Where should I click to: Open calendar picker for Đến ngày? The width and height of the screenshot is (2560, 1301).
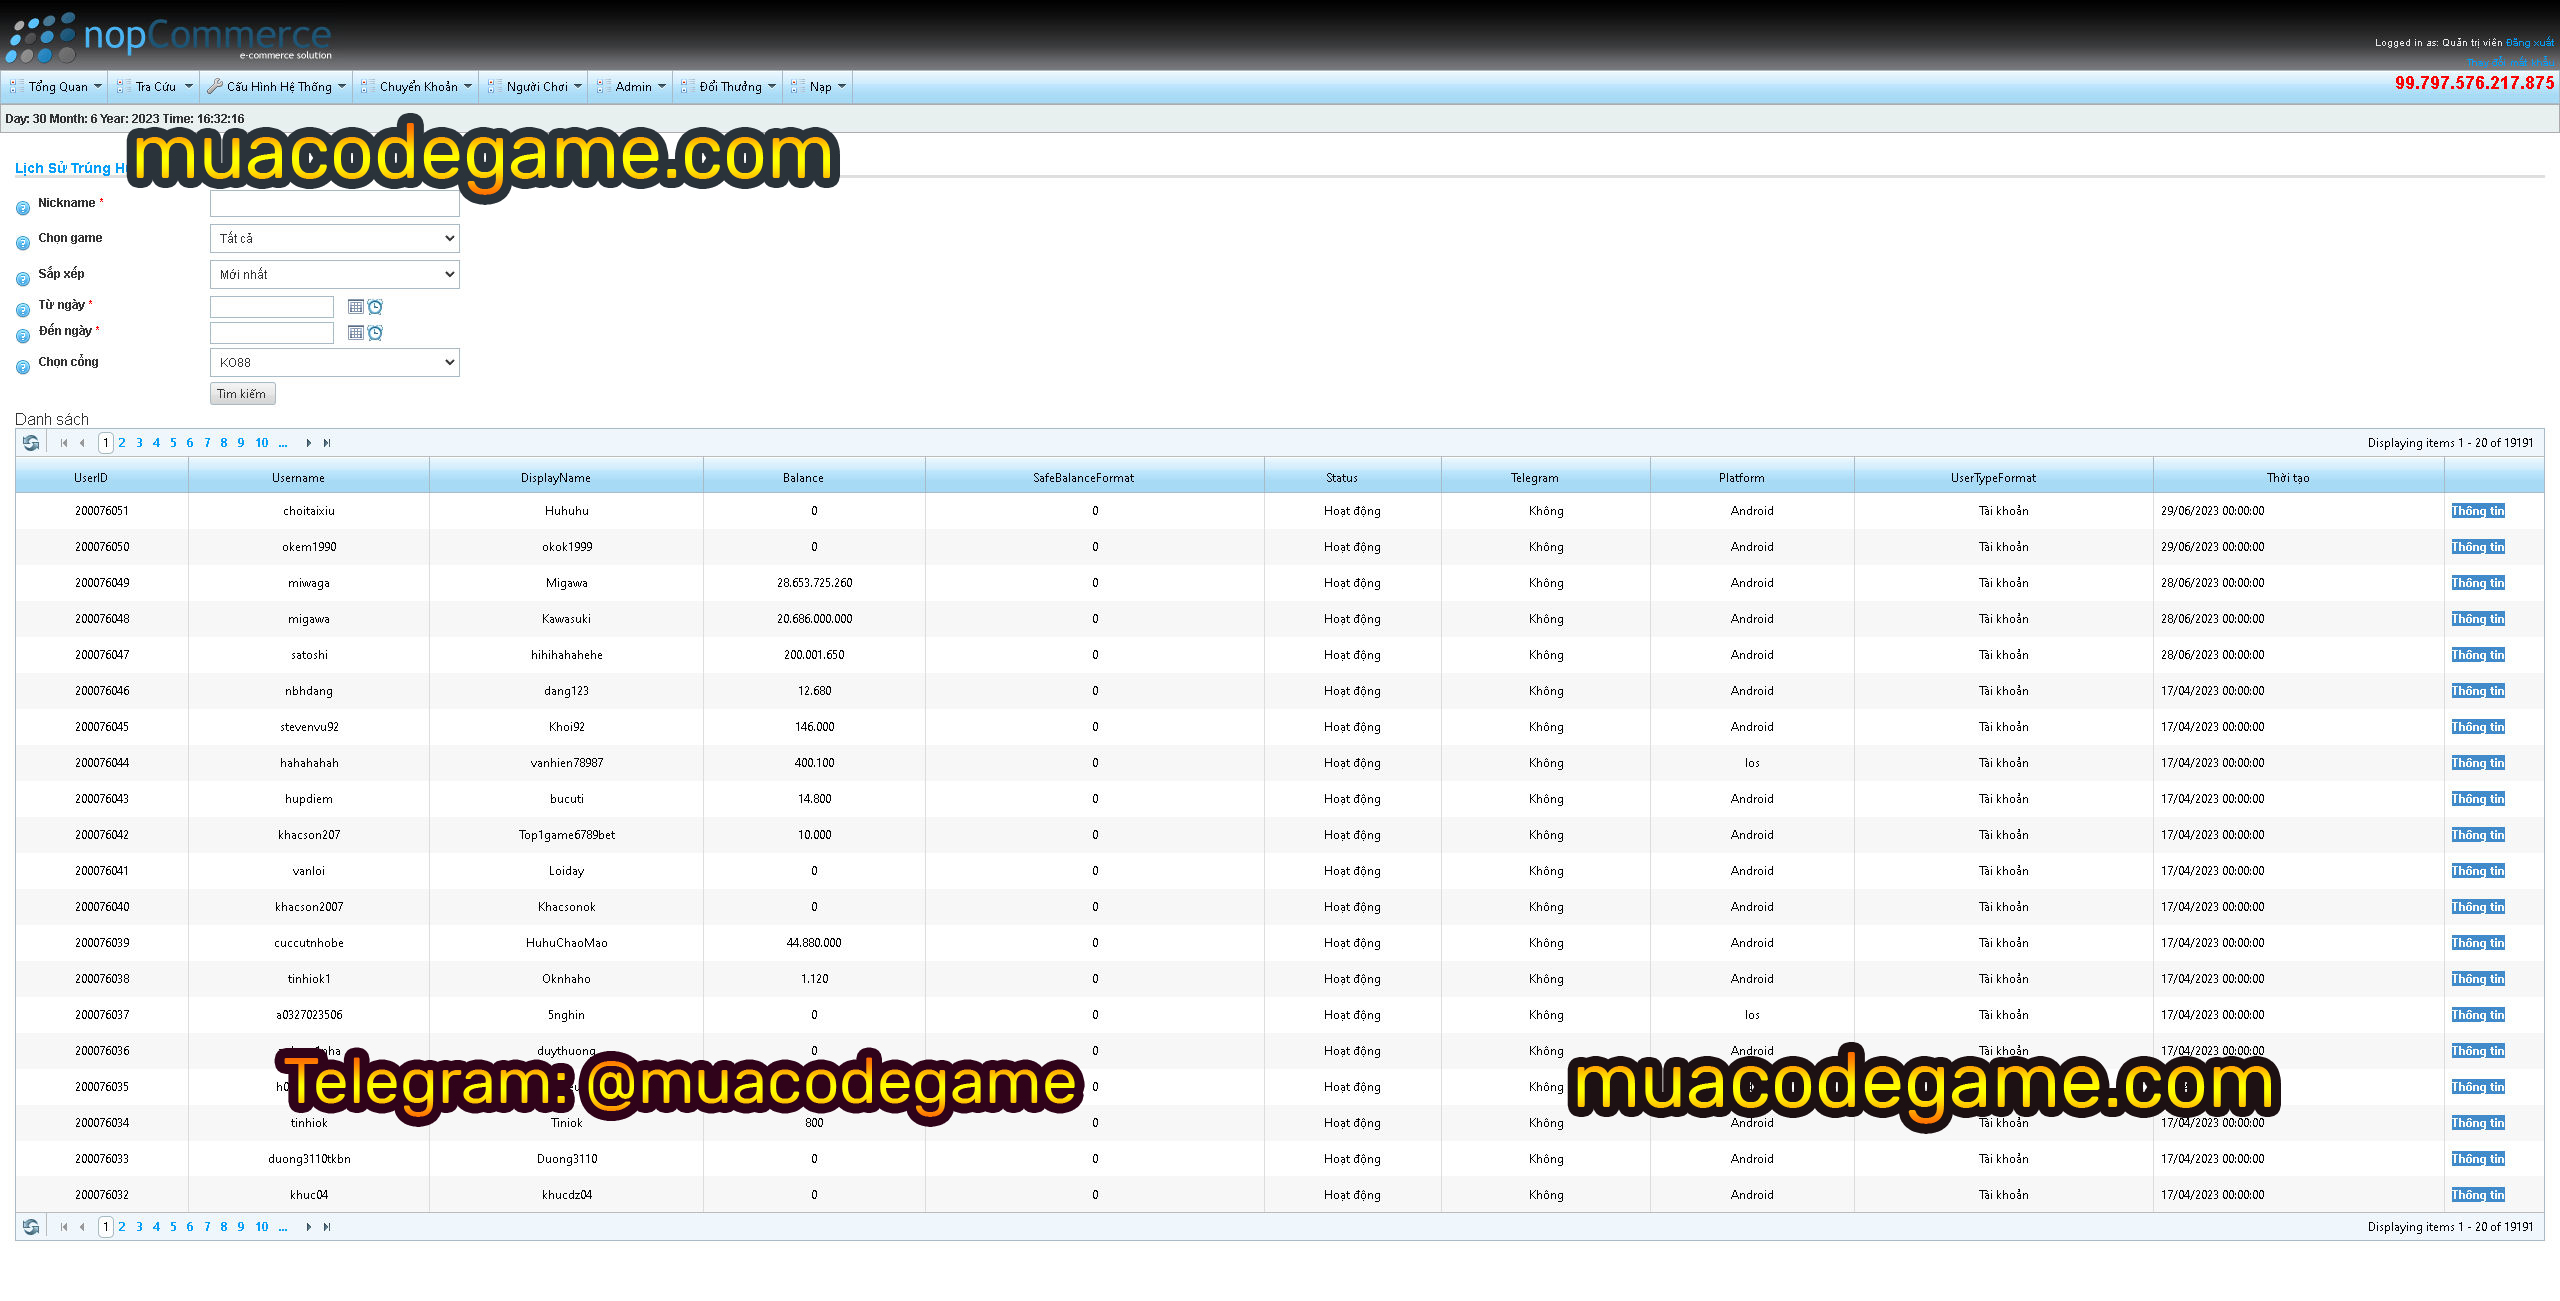pos(355,333)
